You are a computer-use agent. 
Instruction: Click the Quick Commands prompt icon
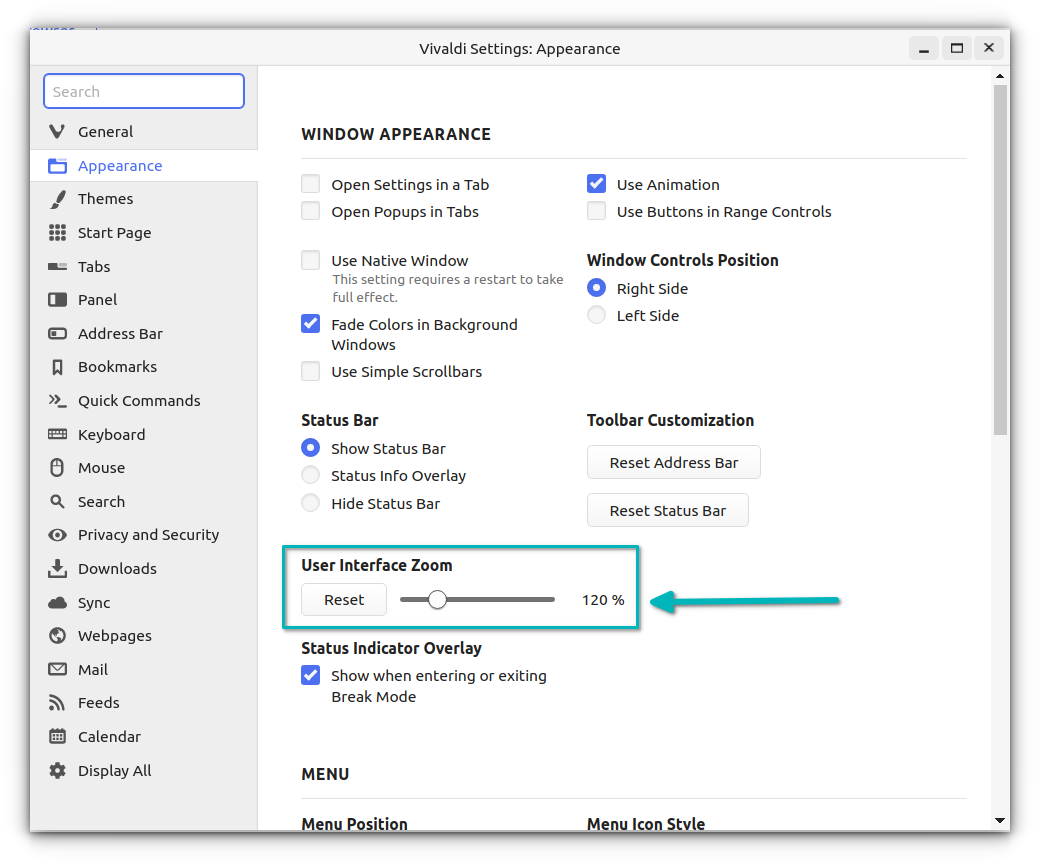click(57, 401)
